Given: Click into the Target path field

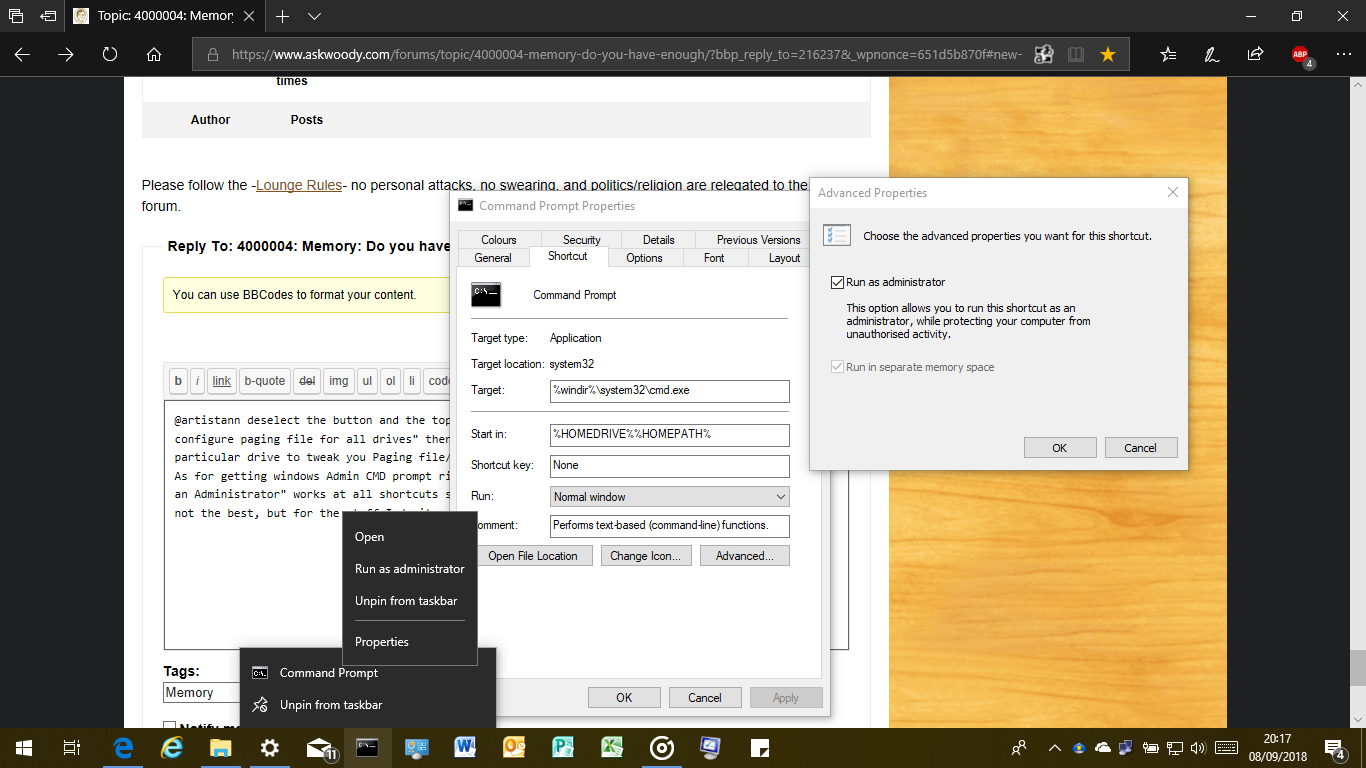Looking at the screenshot, I should tap(670, 391).
